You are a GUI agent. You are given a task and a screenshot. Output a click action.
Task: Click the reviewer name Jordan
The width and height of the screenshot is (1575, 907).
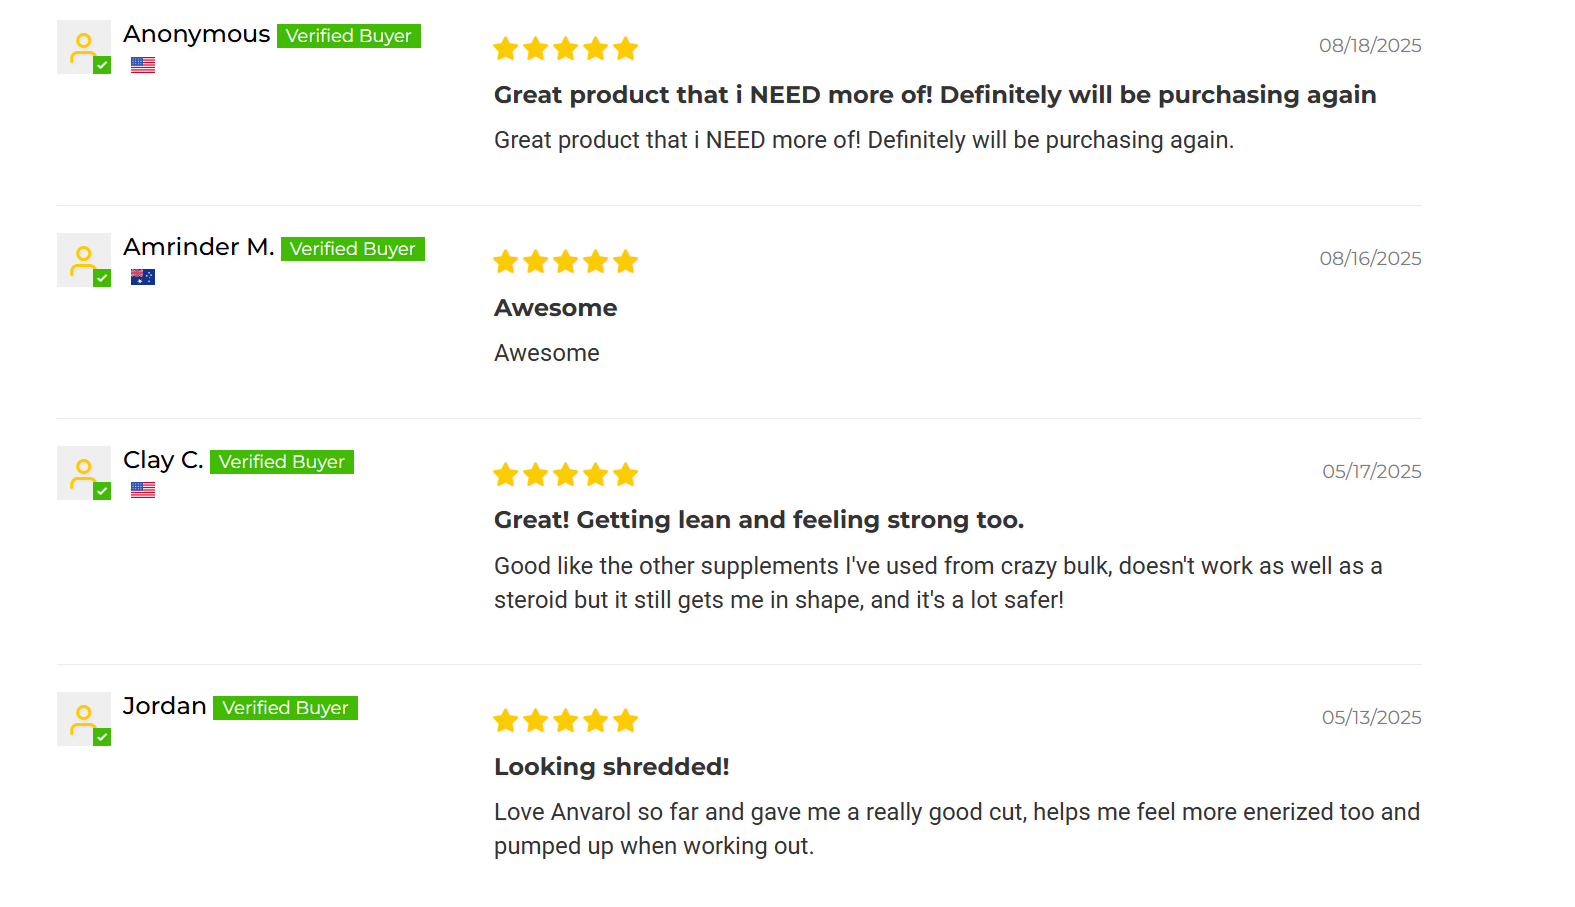tap(164, 706)
